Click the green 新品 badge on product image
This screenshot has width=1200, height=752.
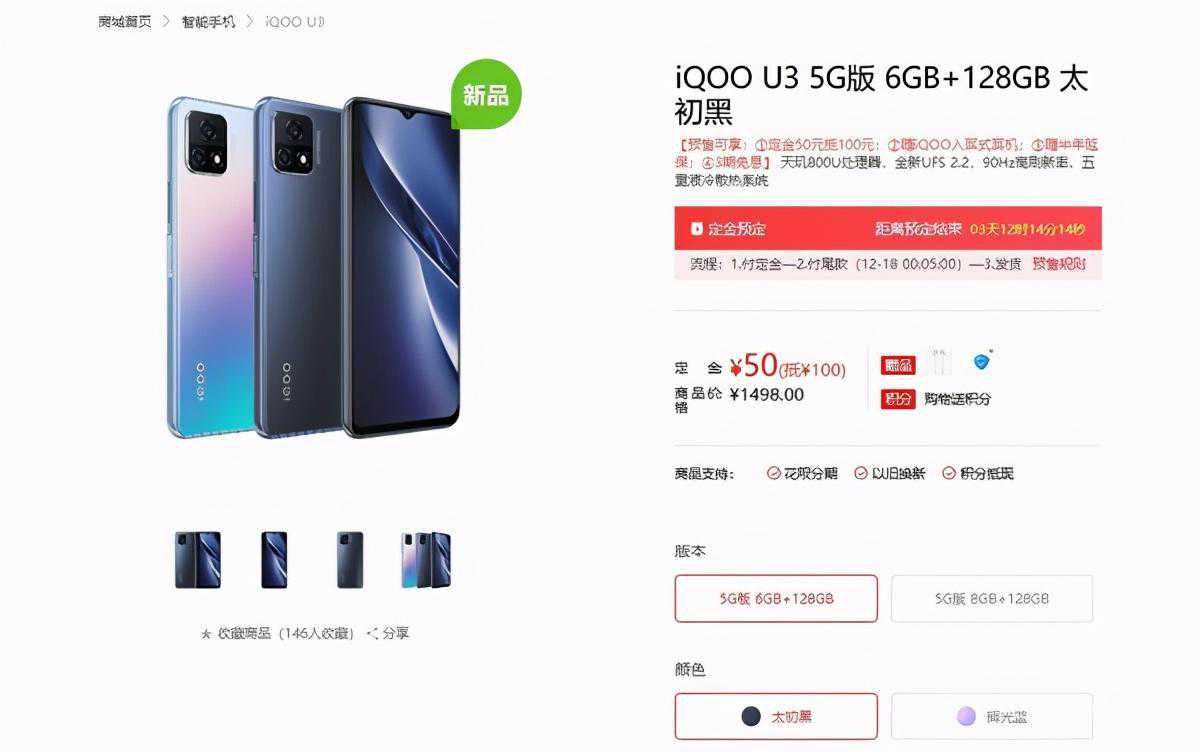pyautogui.click(x=487, y=94)
